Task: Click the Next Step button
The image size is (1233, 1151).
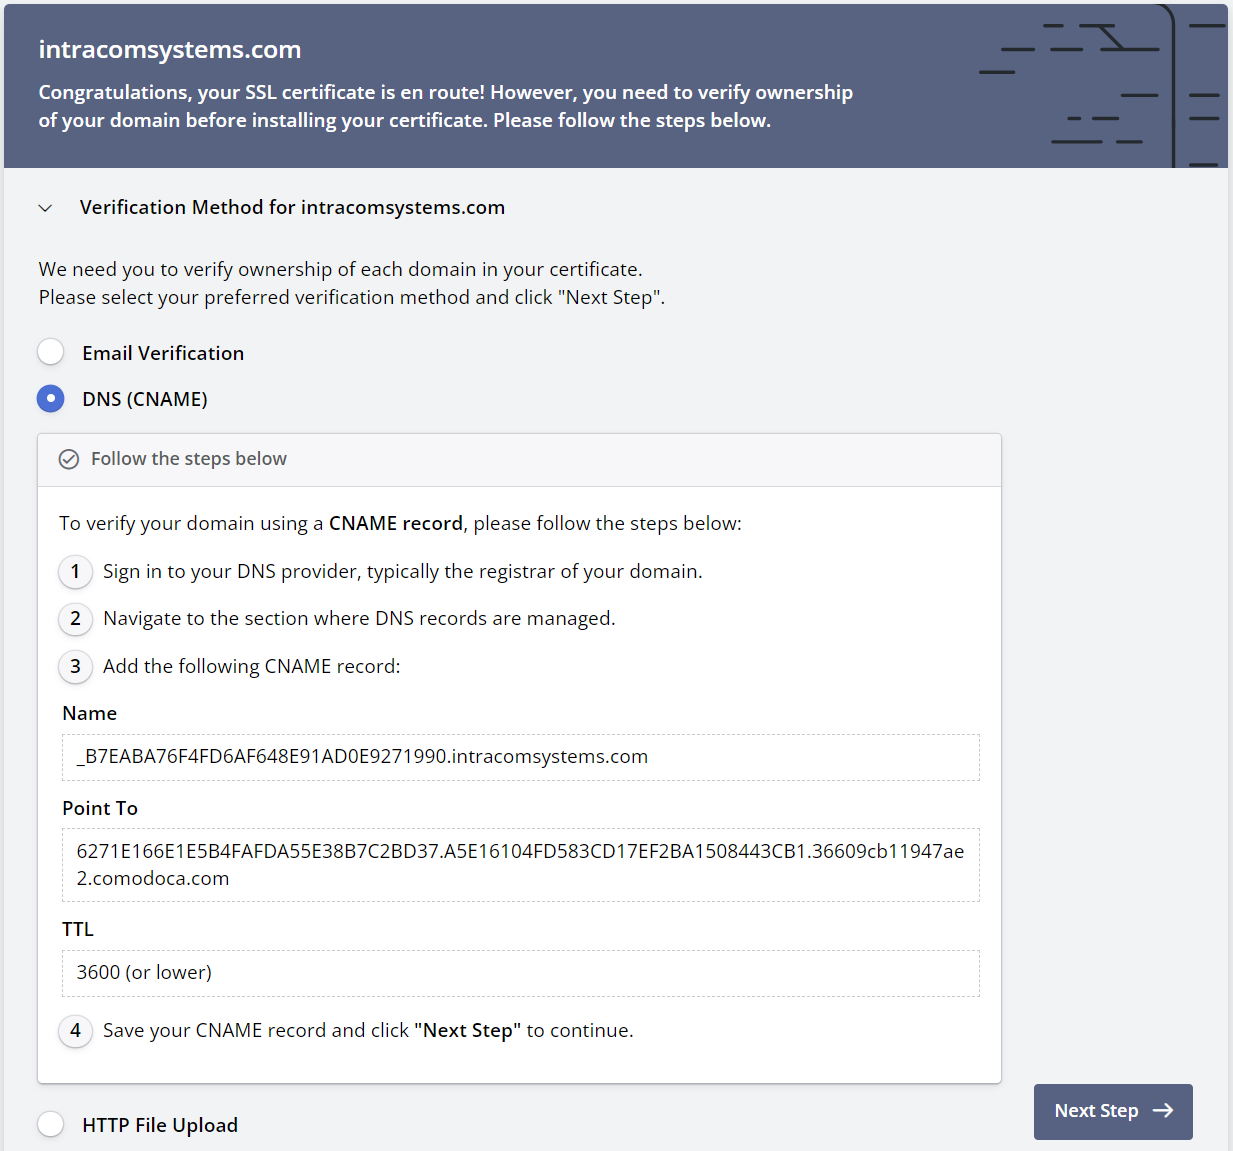Action: tap(1113, 1111)
